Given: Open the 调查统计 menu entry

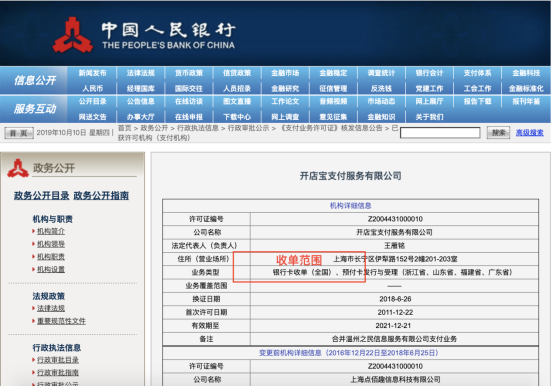Looking at the screenshot, I should tap(381, 73).
